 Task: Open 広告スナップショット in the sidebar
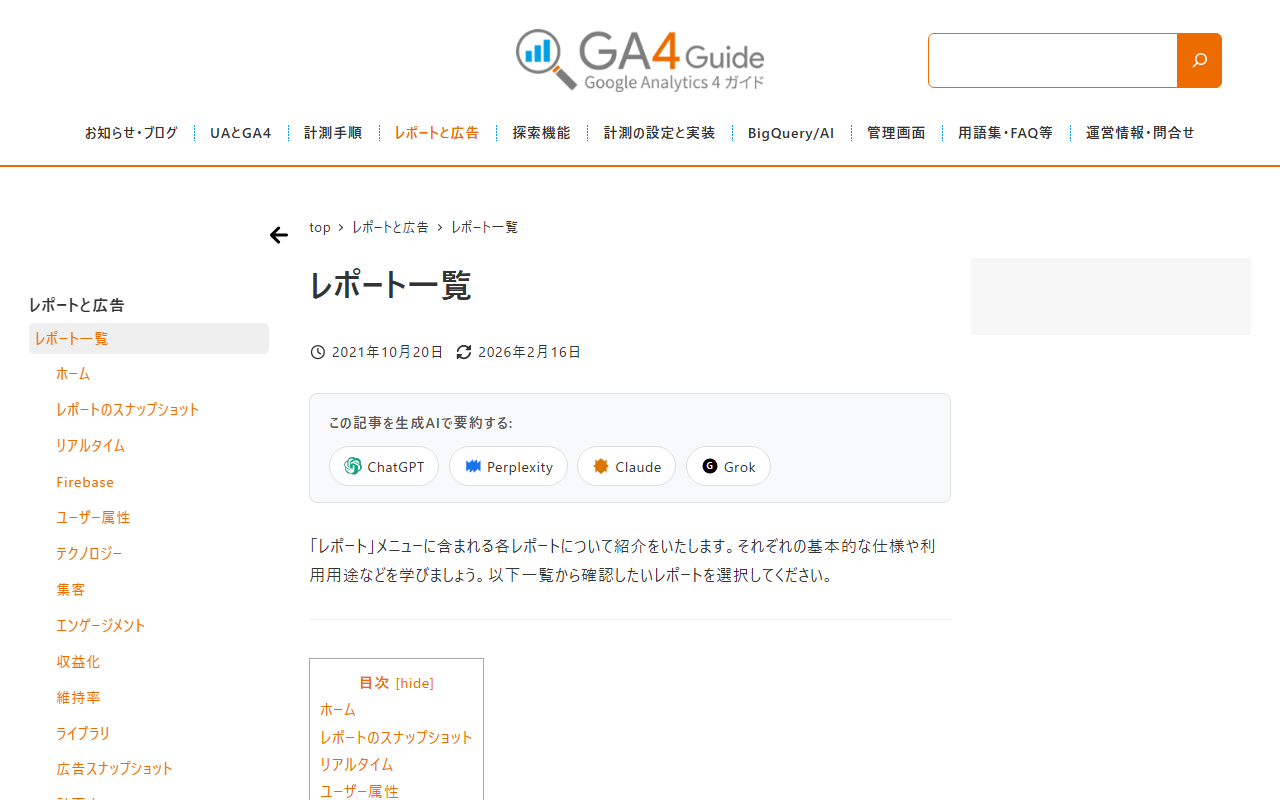[115, 769]
